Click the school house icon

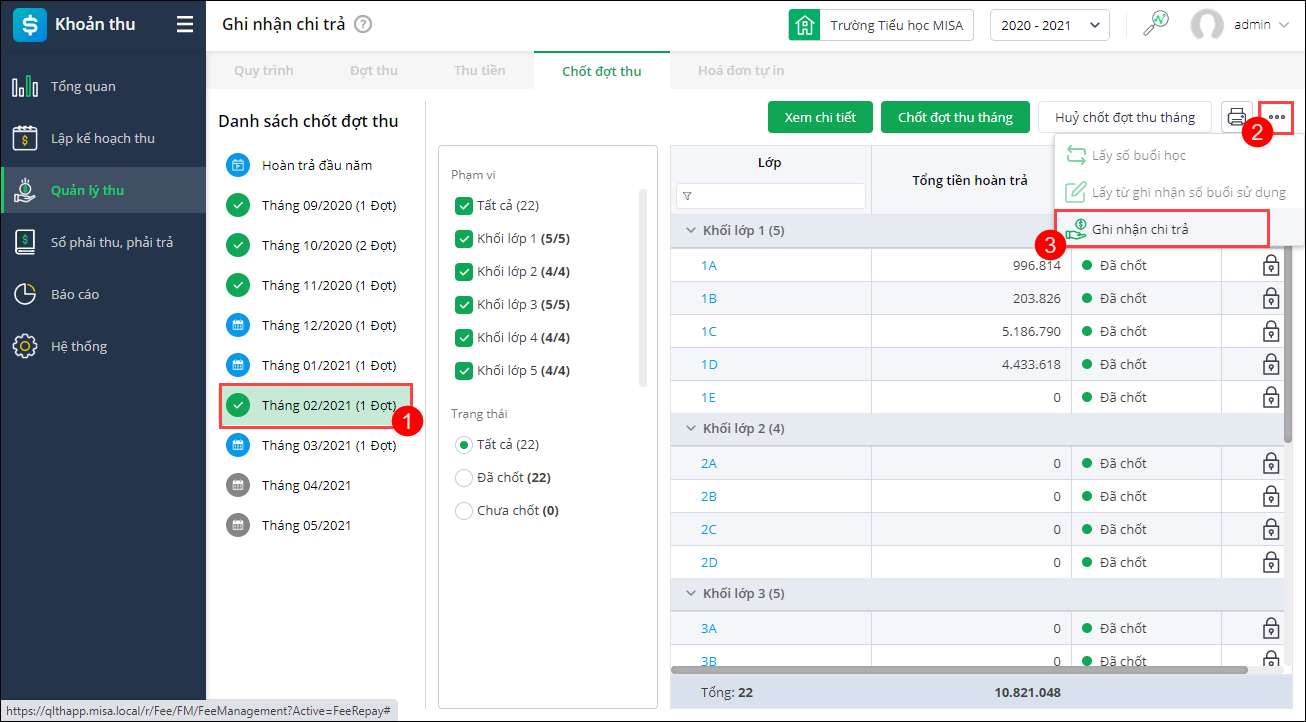[804, 25]
